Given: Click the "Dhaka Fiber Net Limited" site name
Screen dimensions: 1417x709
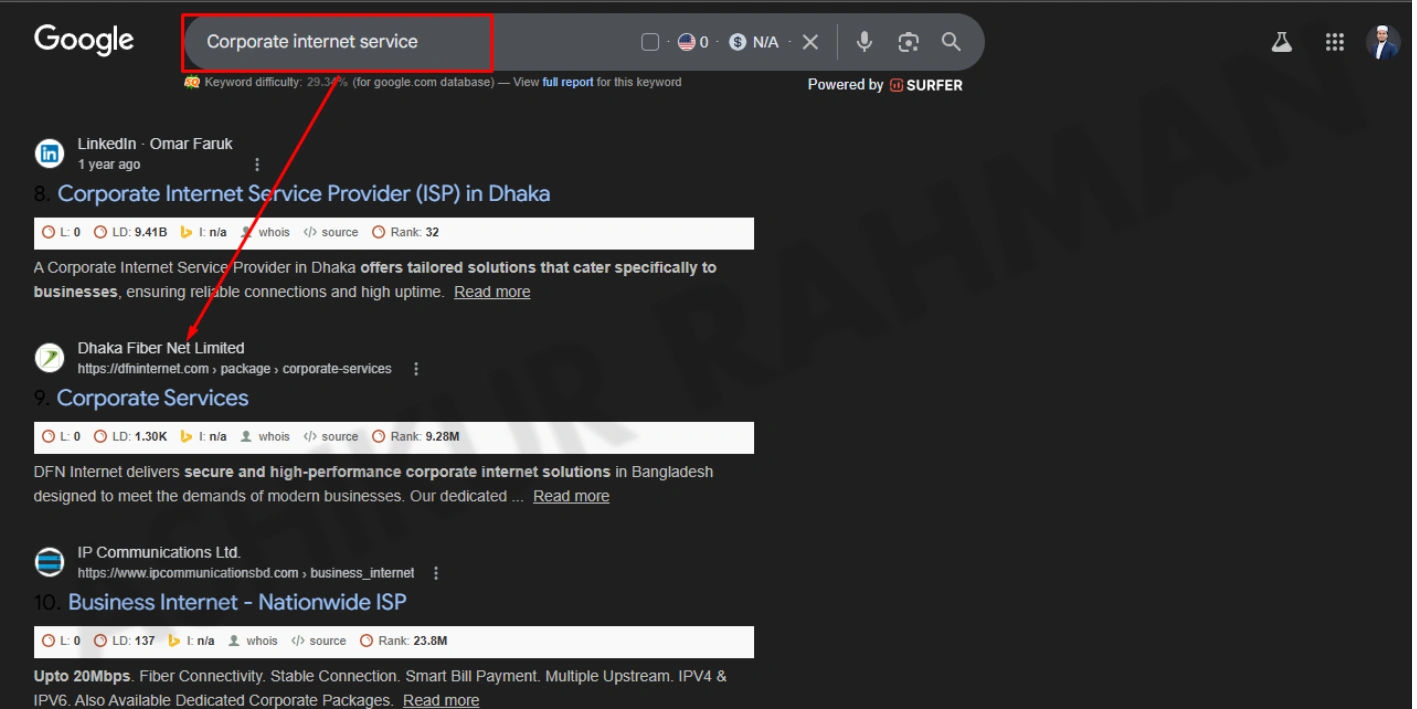Looking at the screenshot, I should pyautogui.click(x=161, y=348).
